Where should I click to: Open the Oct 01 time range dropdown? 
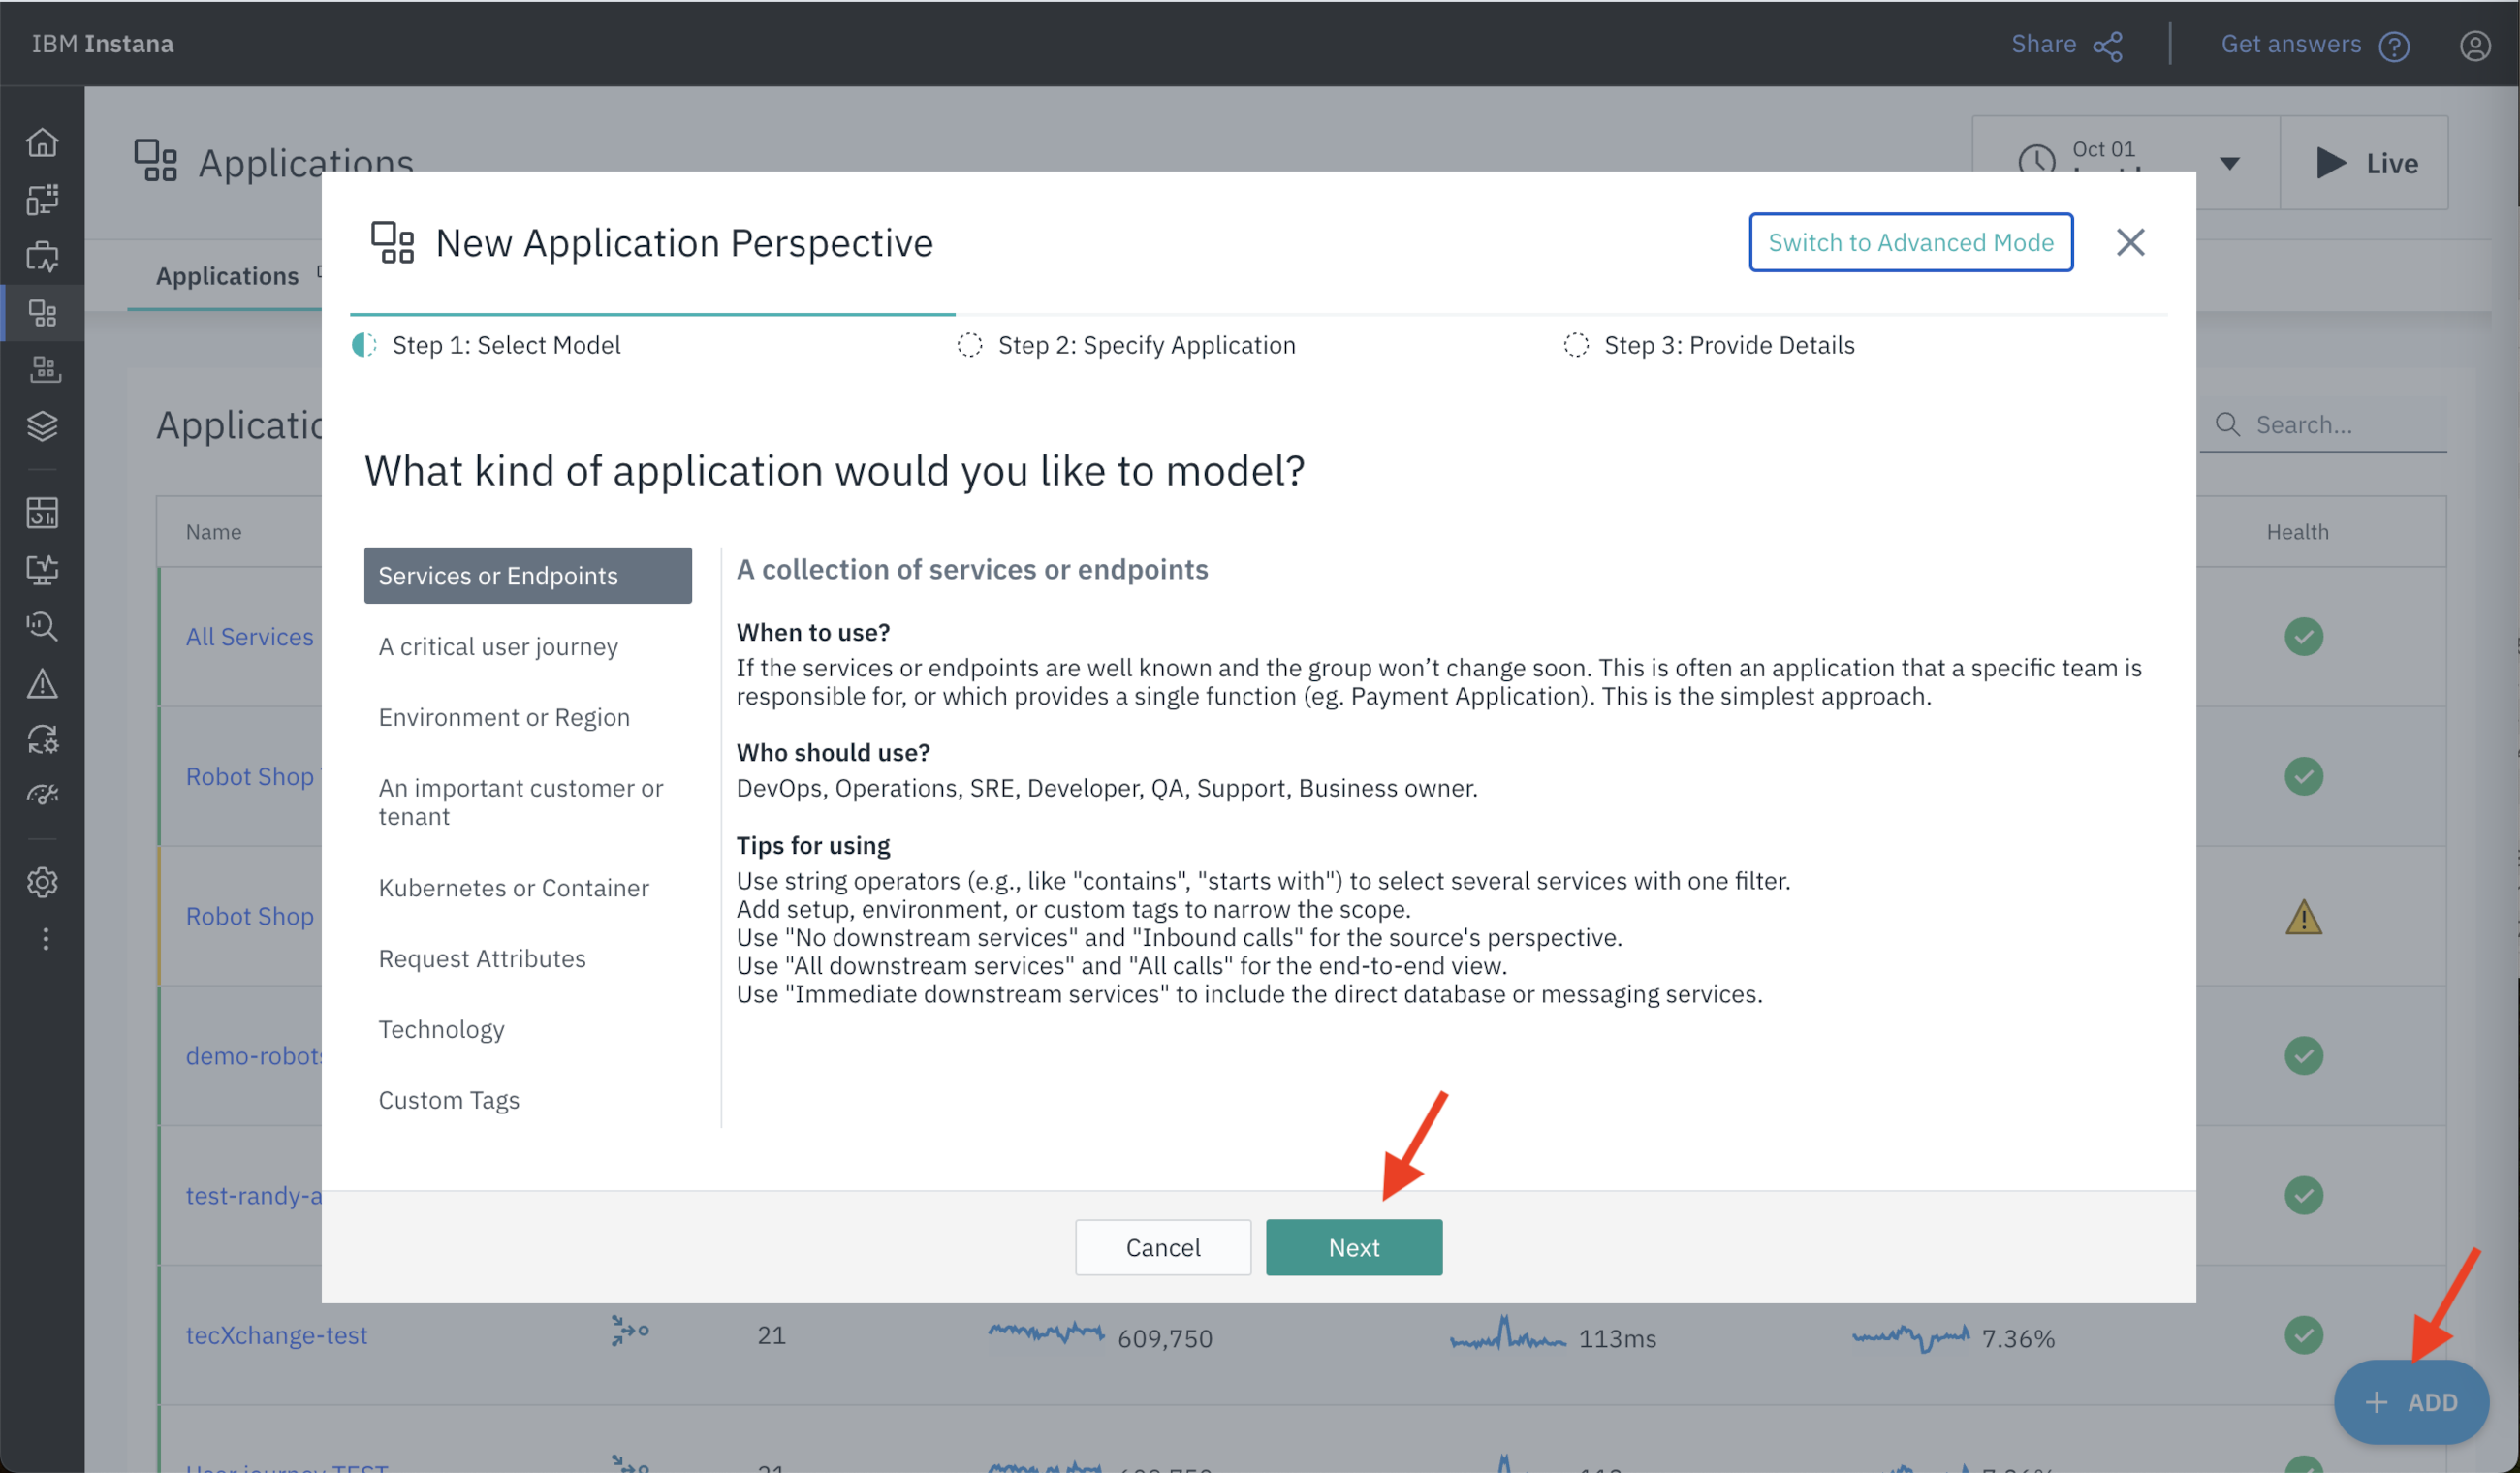[x=2130, y=162]
